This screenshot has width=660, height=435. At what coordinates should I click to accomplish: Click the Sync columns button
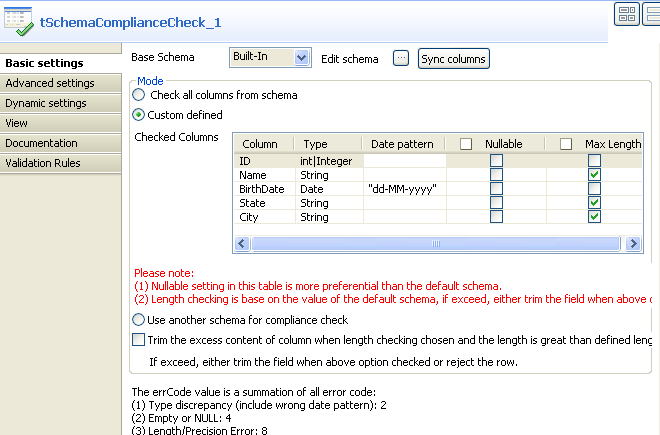(453, 59)
